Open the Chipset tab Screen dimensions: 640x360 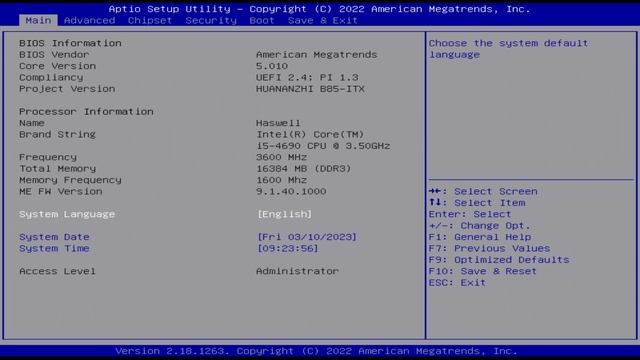pos(150,20)
